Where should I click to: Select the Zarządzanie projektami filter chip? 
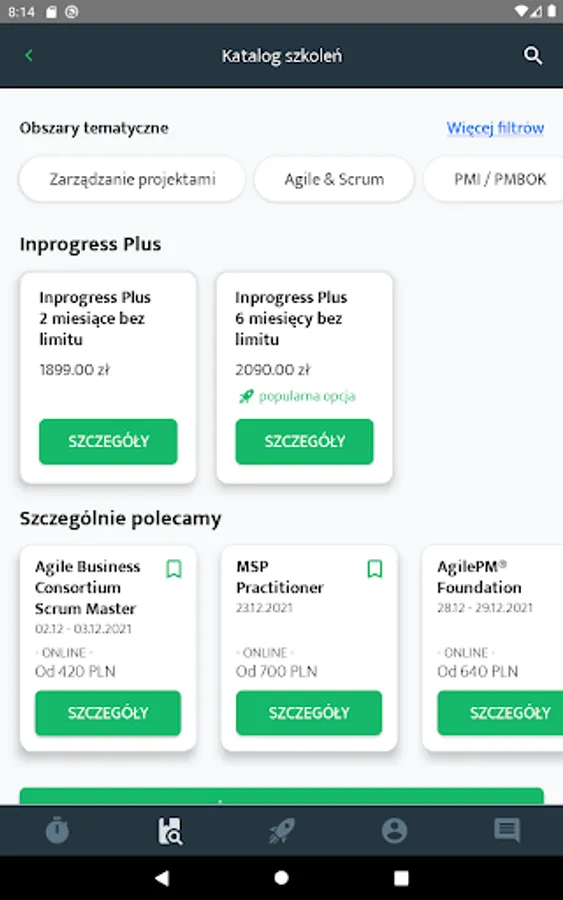click(x=132, y=179)
